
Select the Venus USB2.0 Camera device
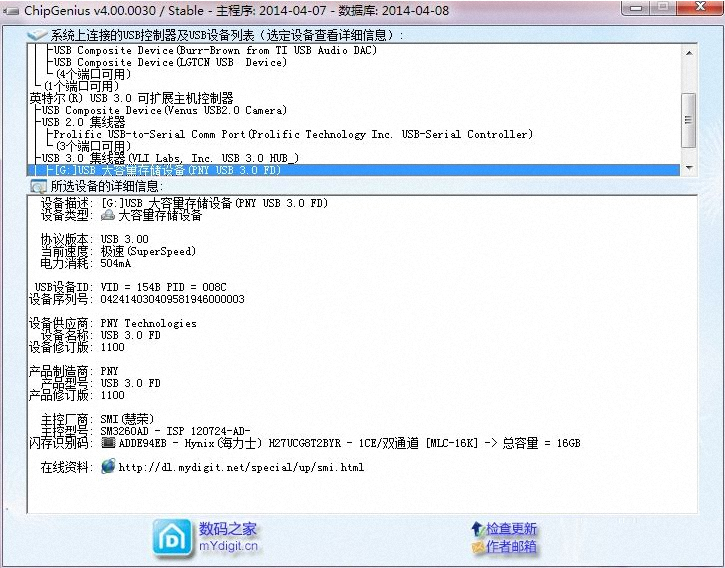pos(164,110)
